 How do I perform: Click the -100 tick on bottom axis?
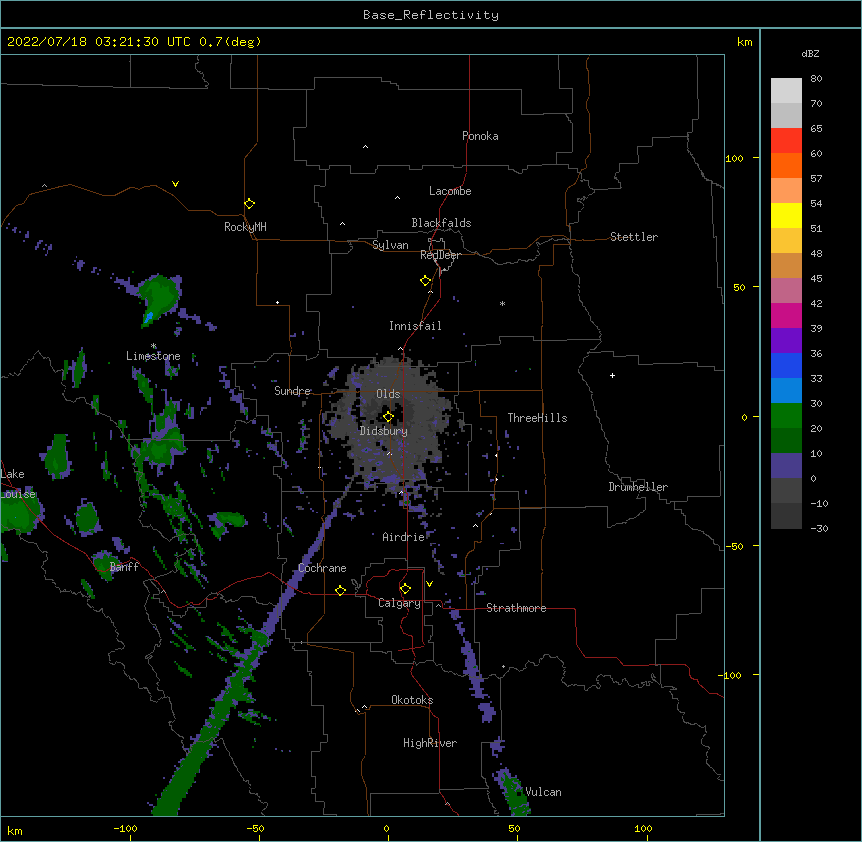(x=125, y=828)
